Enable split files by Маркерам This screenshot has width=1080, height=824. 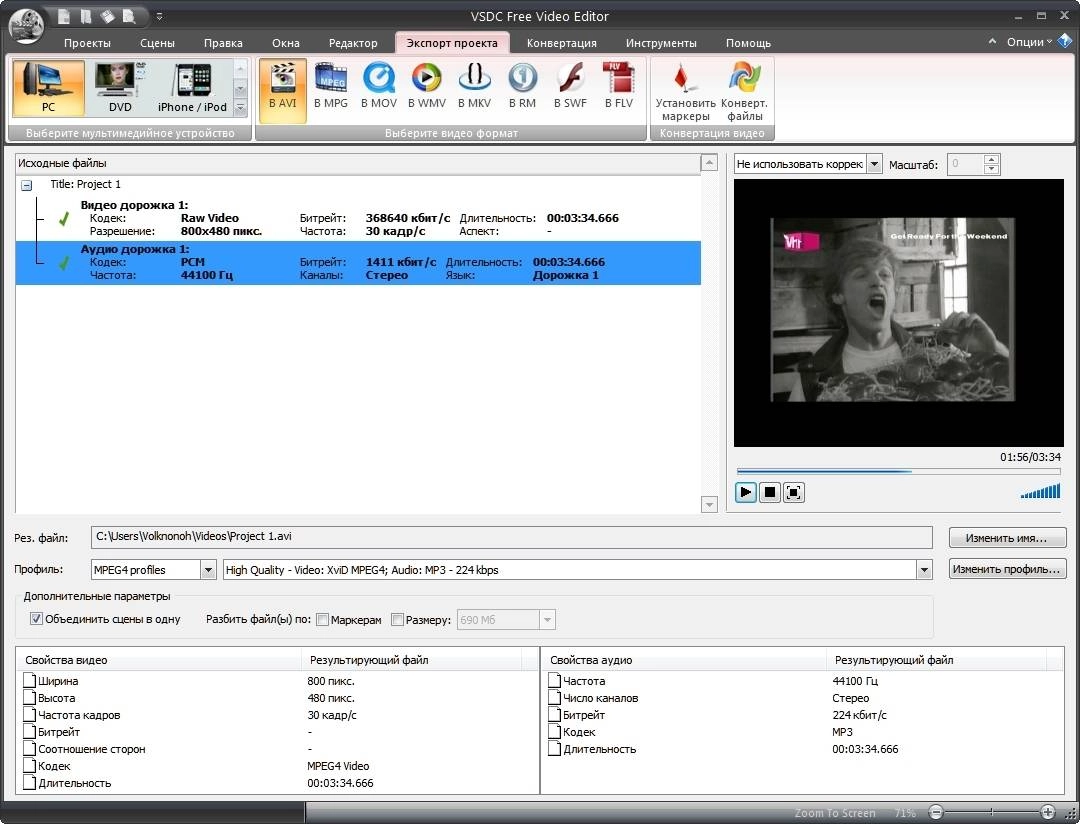[x=322, y=619]
